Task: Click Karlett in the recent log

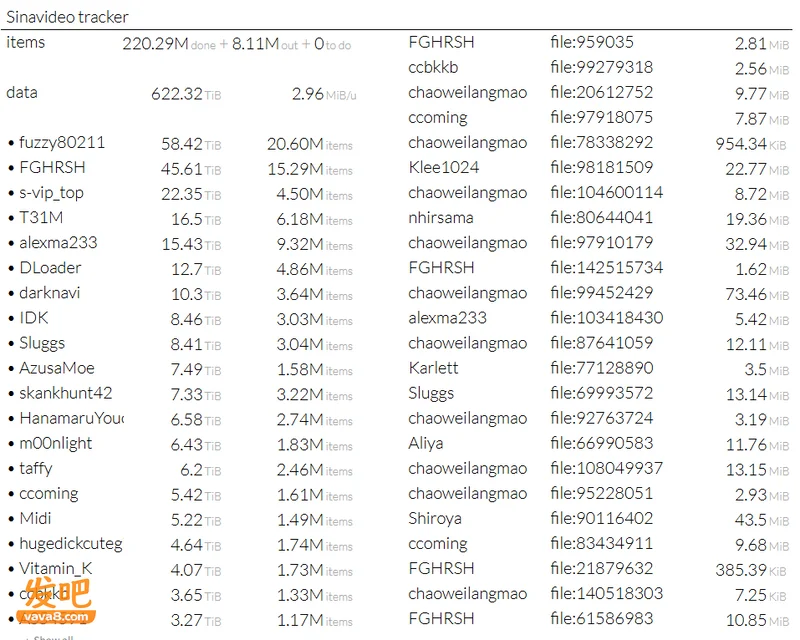Action: 433,368
